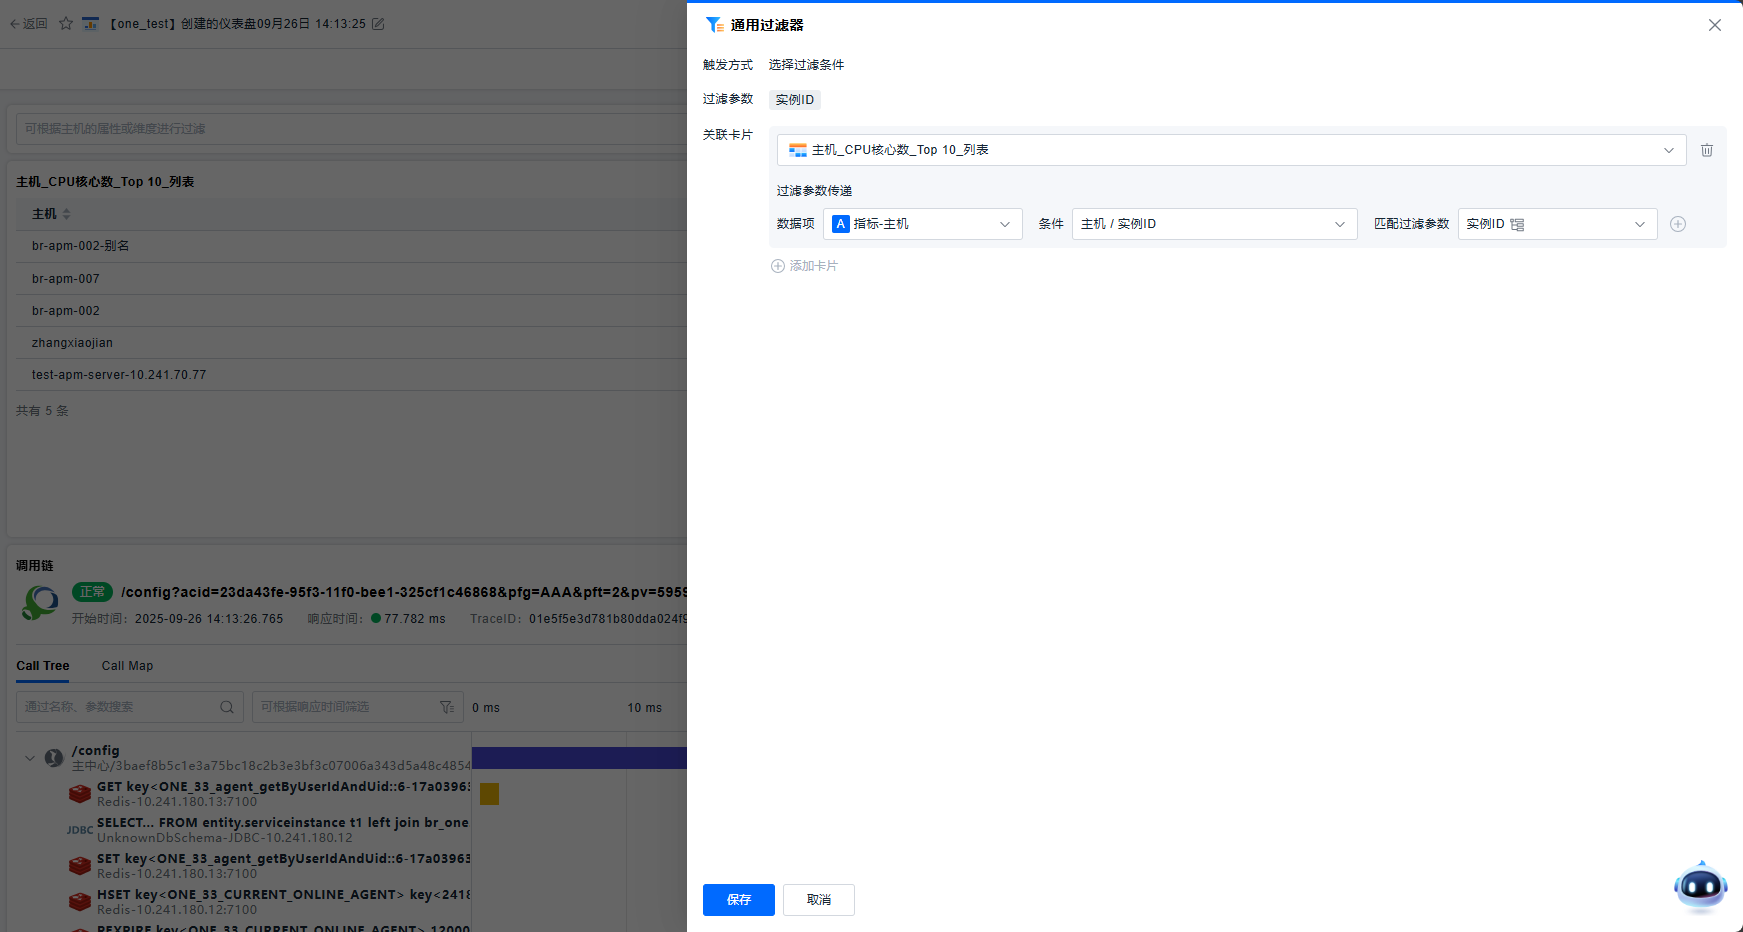Click the search icon in Call Tree

tap(227, 707)
